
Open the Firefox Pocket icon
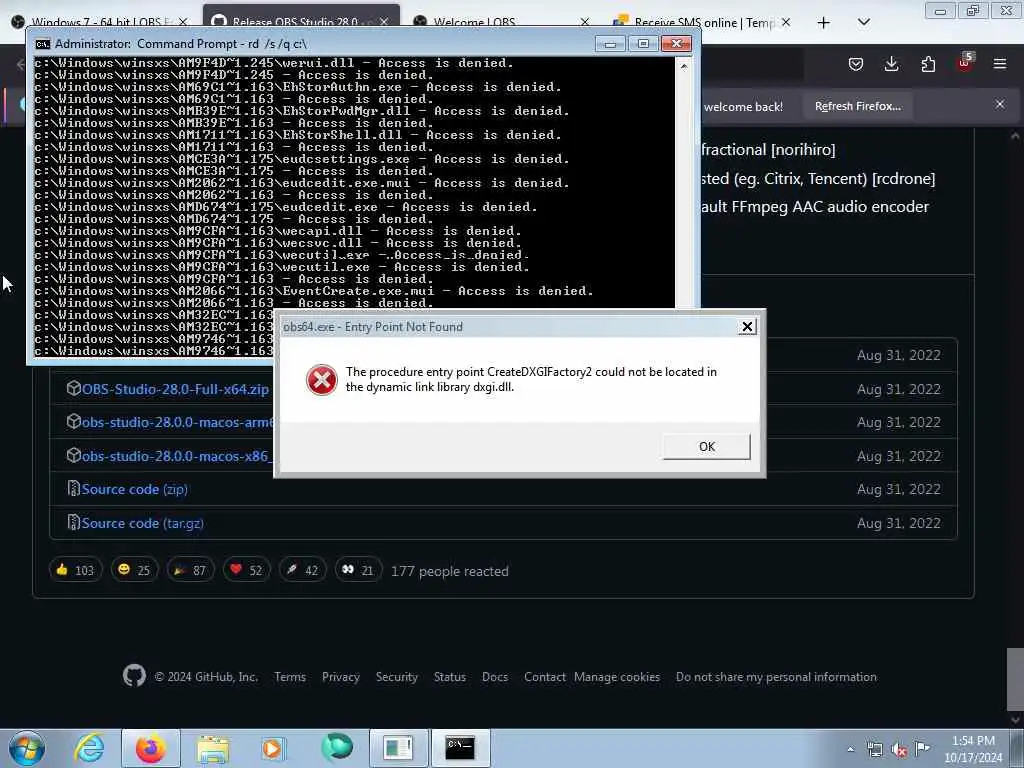tap(856, 64)
